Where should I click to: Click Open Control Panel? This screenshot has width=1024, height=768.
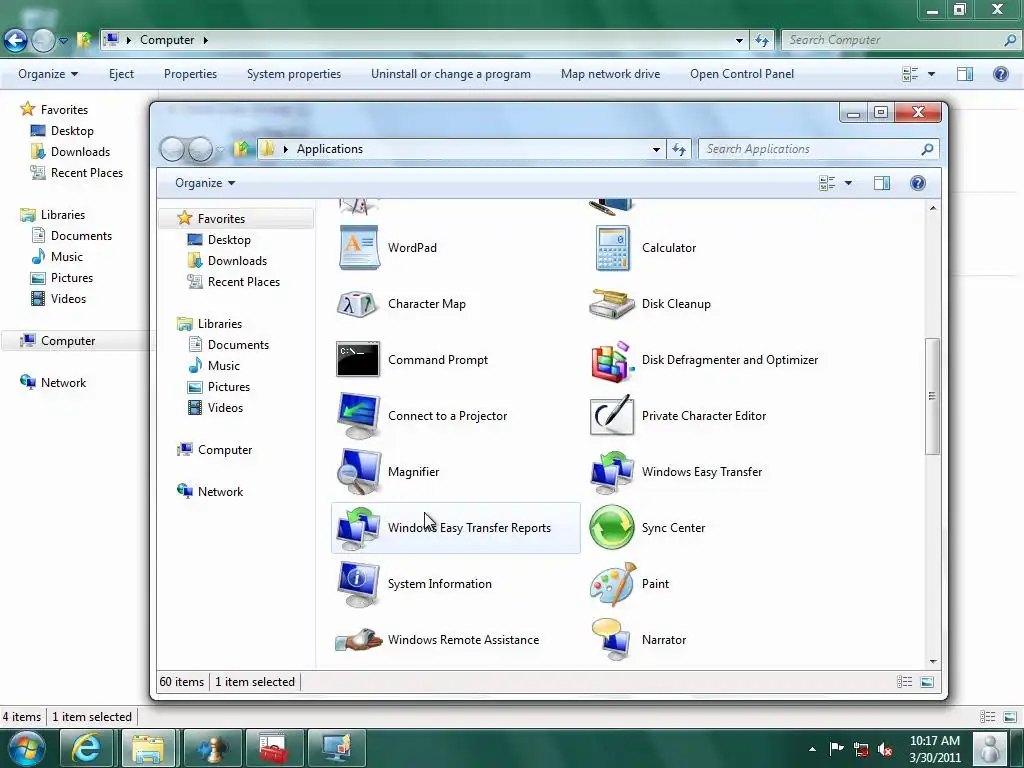pos(742,74)
